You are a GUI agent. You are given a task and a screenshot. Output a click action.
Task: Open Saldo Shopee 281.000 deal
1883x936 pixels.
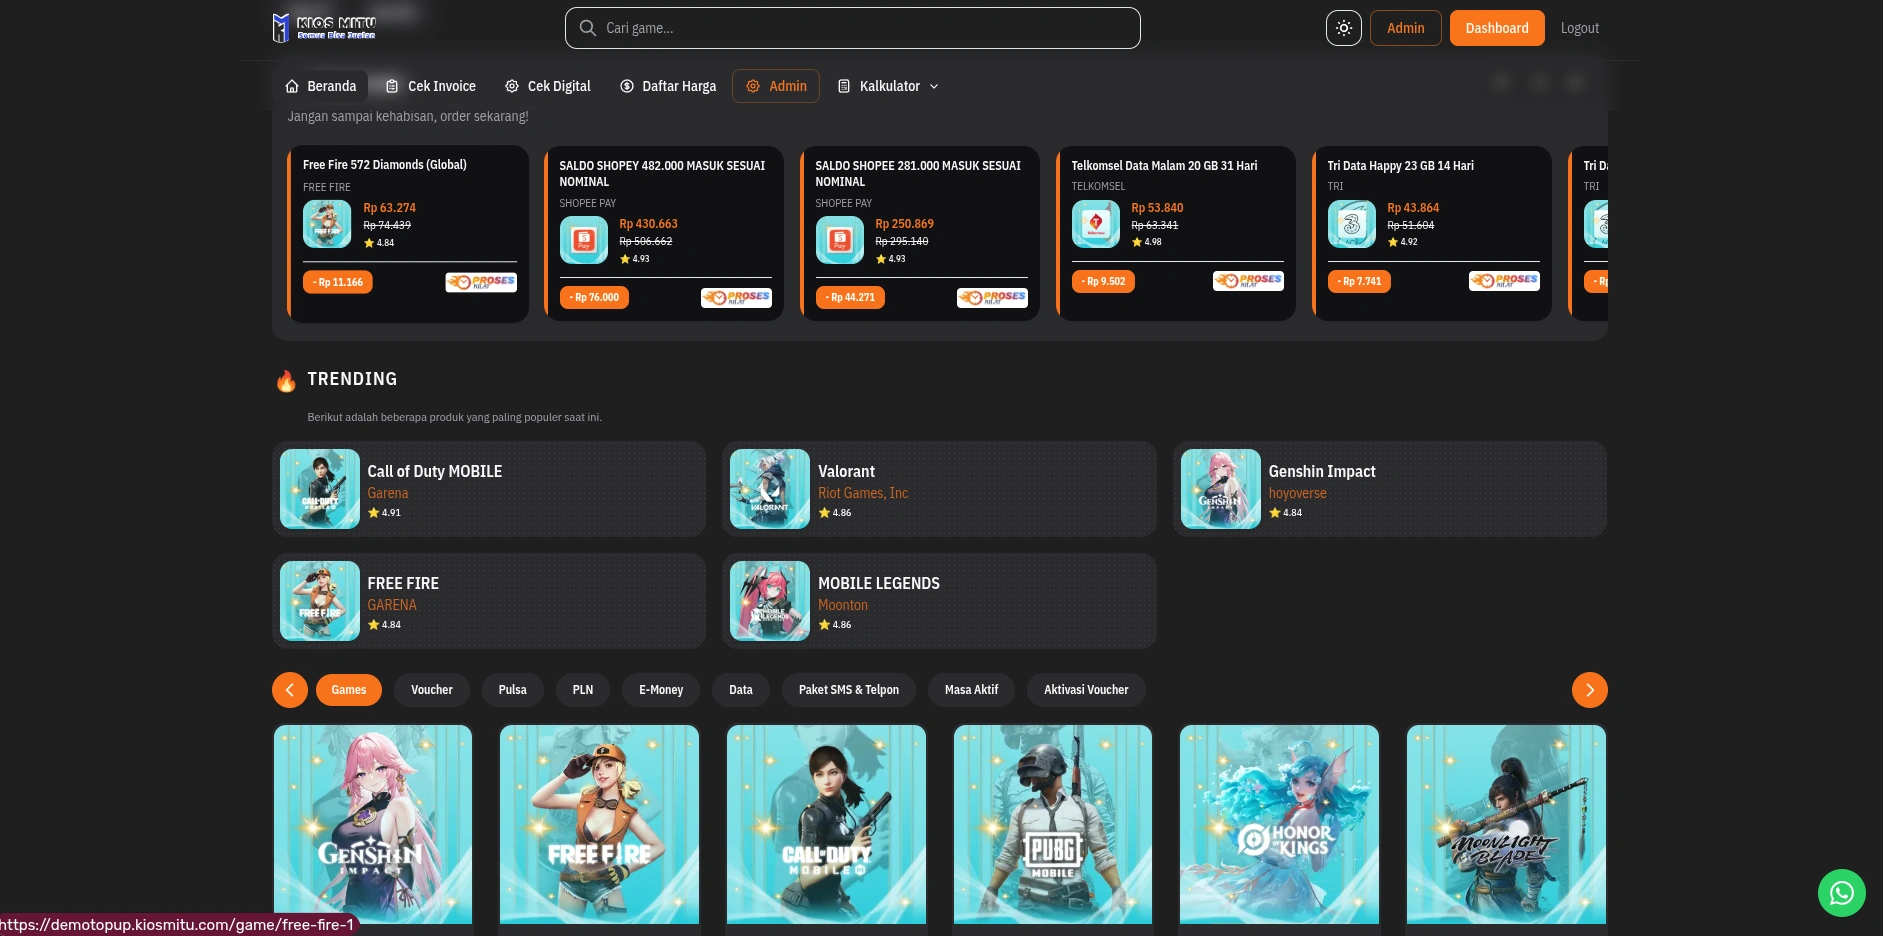coord(920,233)
